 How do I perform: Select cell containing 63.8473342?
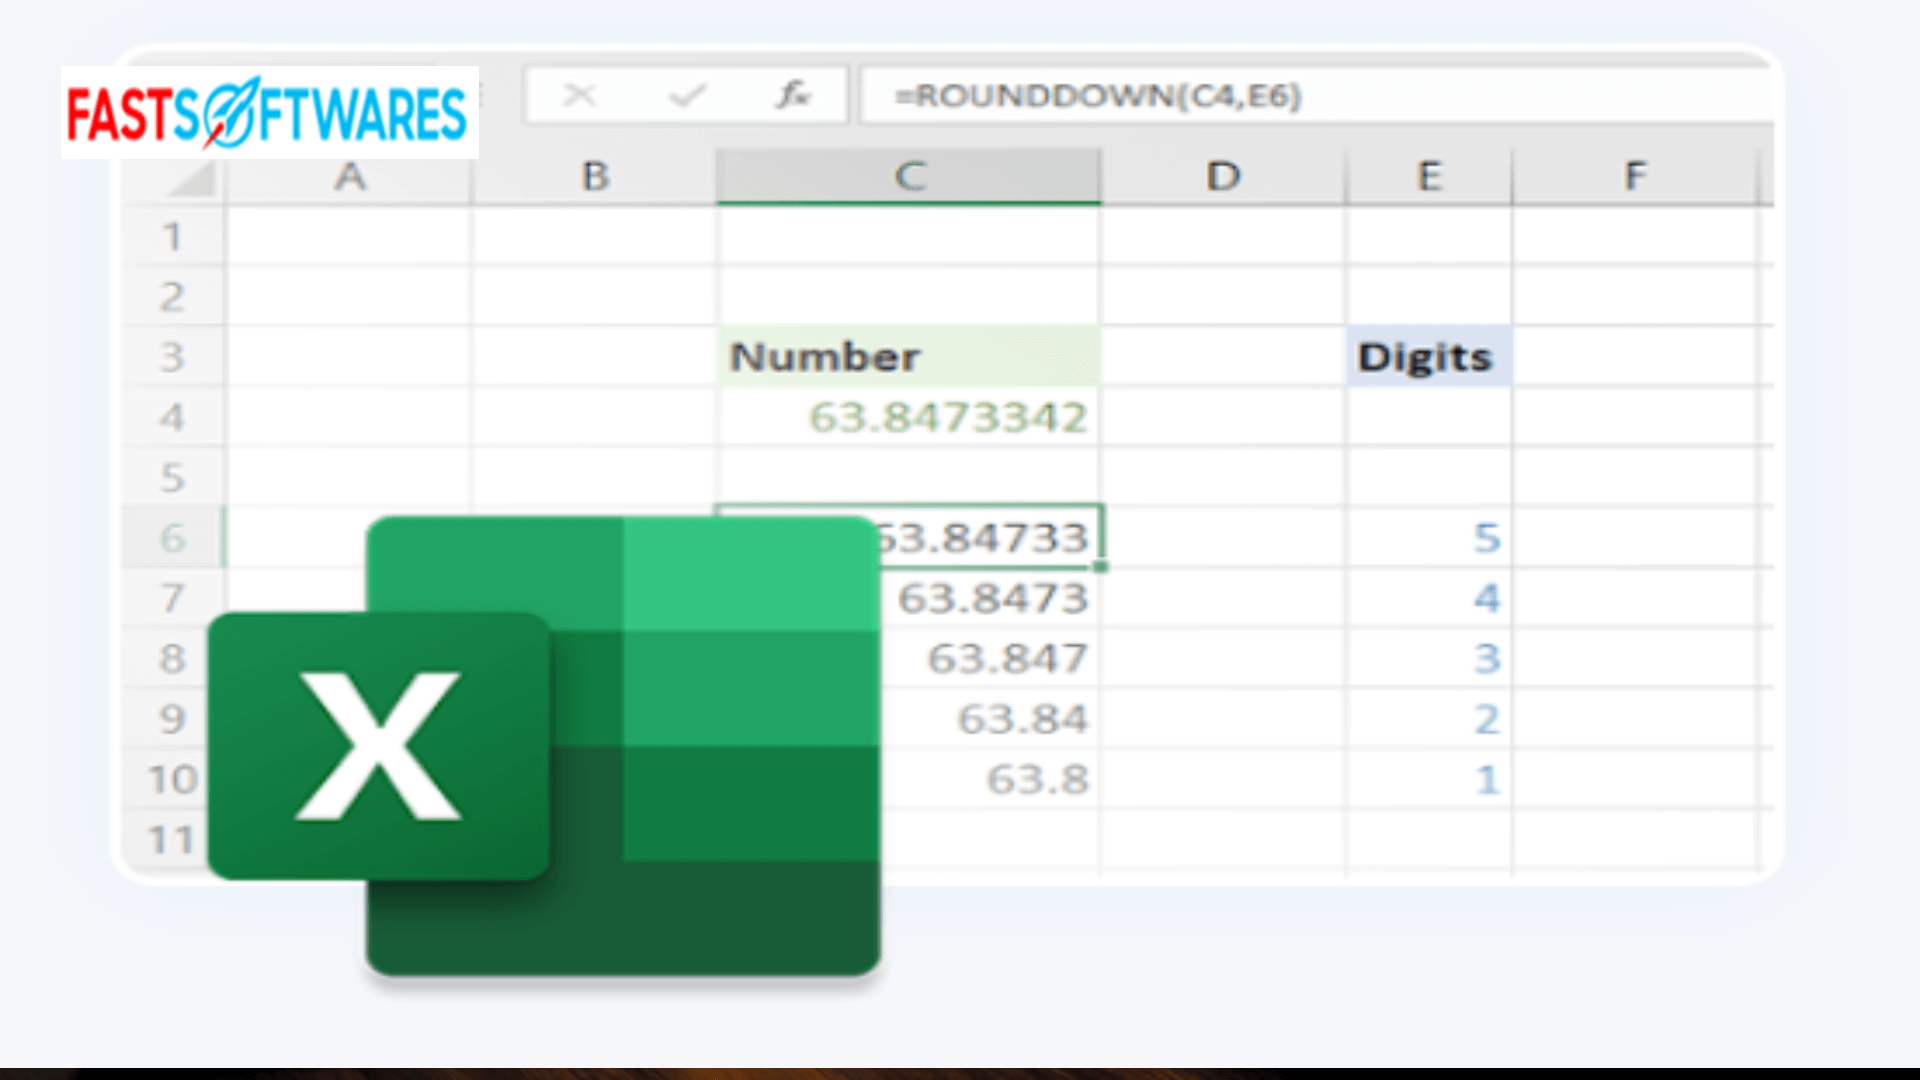tap(908, 417)
